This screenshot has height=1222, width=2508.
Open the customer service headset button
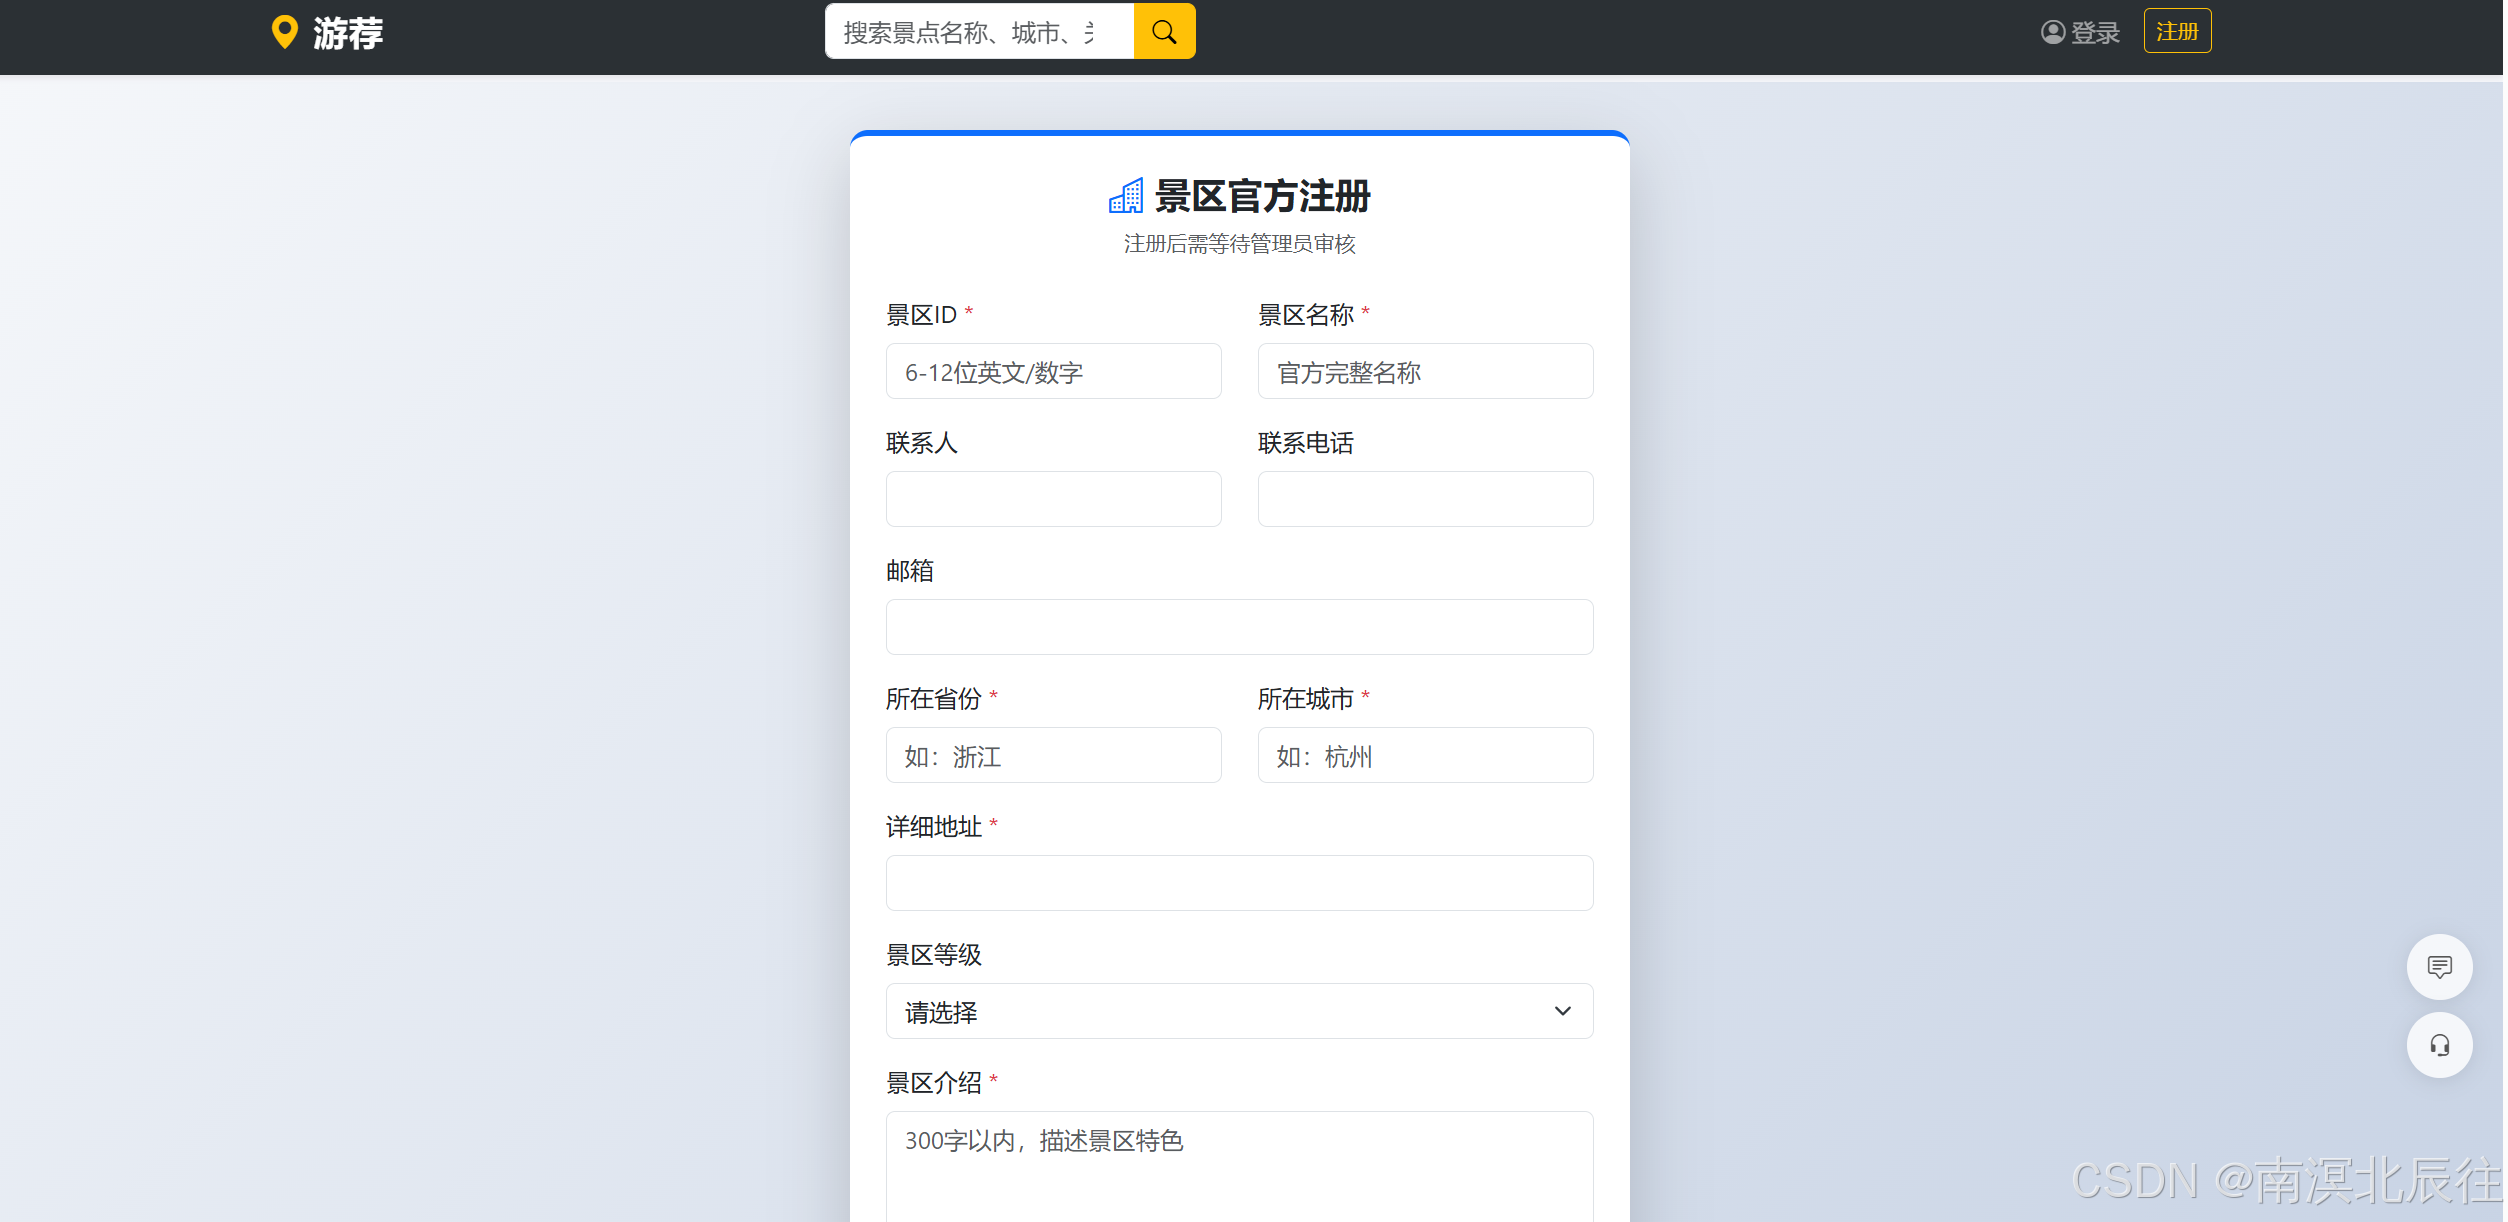2439,1045
